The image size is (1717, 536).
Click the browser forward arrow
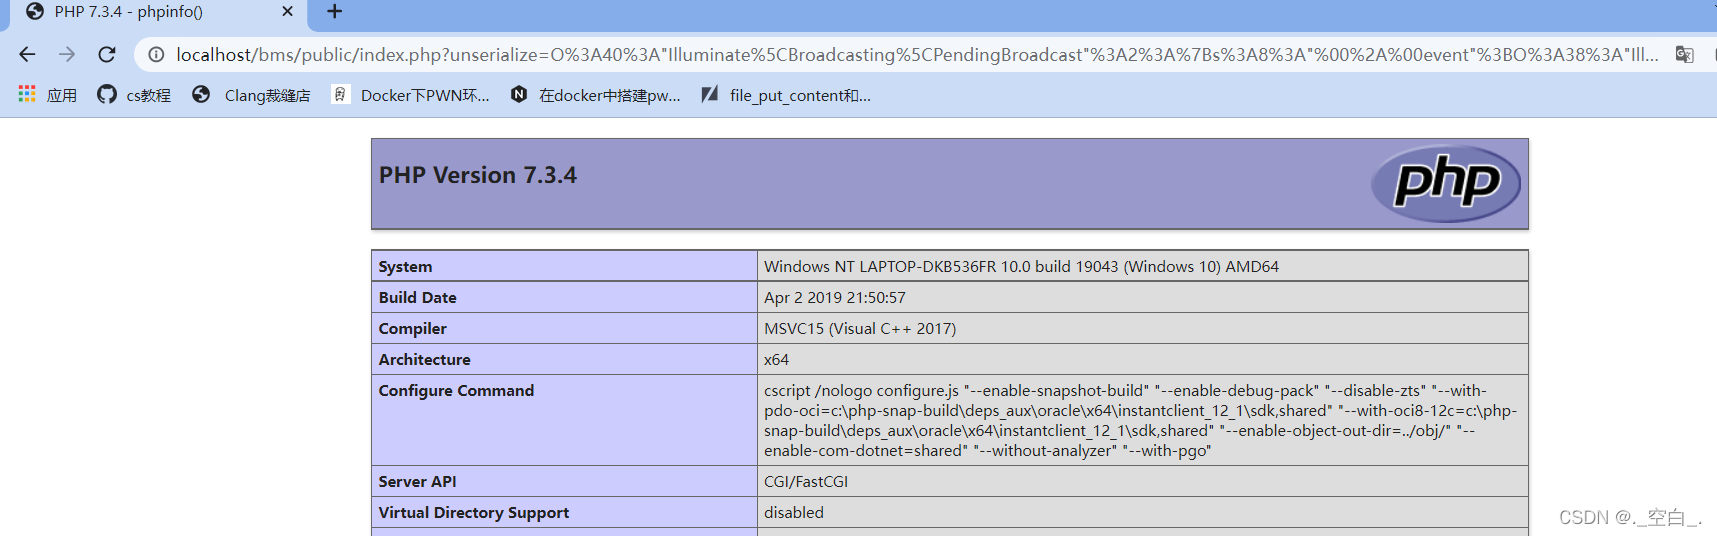point(67,54)
